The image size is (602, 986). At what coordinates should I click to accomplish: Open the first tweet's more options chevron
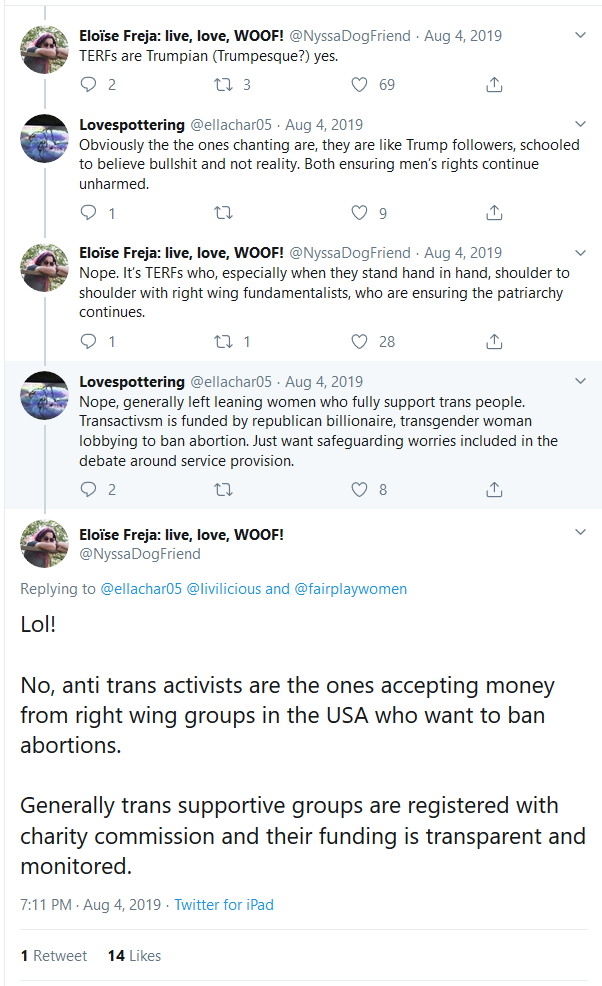(581, 35)
